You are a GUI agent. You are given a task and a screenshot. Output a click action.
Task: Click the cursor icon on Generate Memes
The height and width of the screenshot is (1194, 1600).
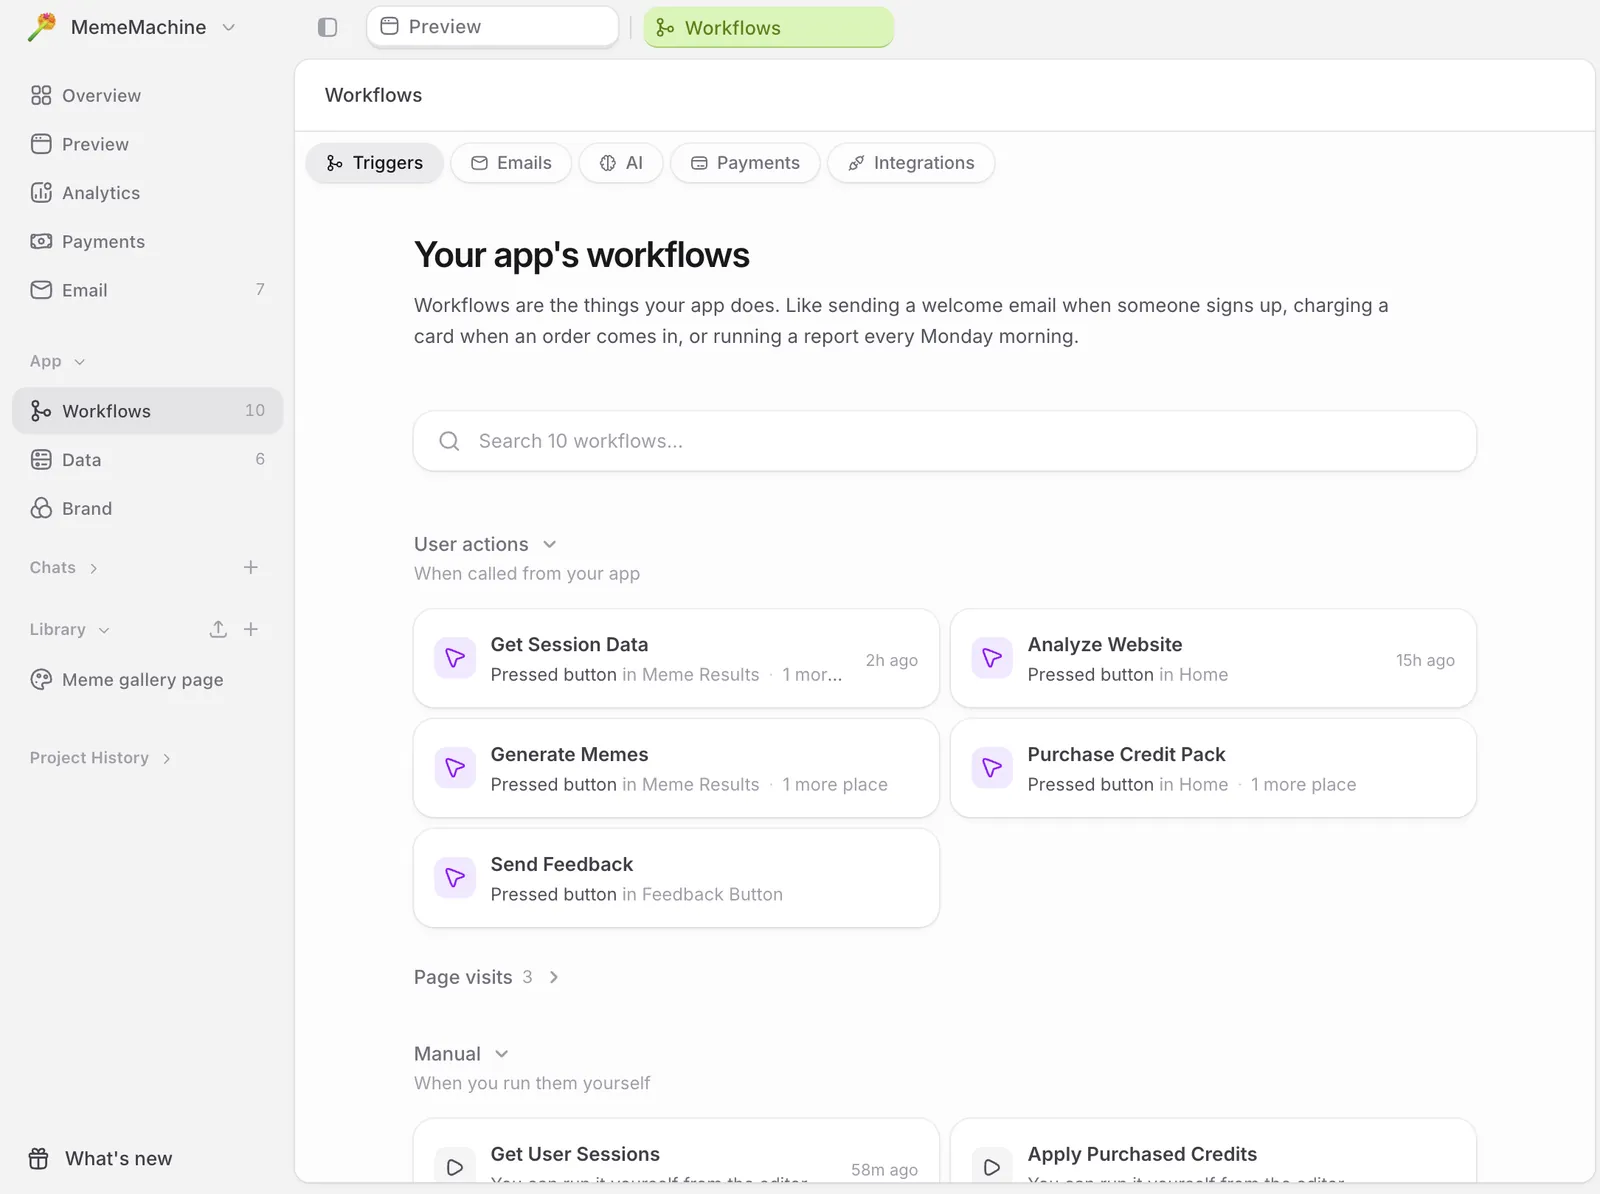(455, 768)
